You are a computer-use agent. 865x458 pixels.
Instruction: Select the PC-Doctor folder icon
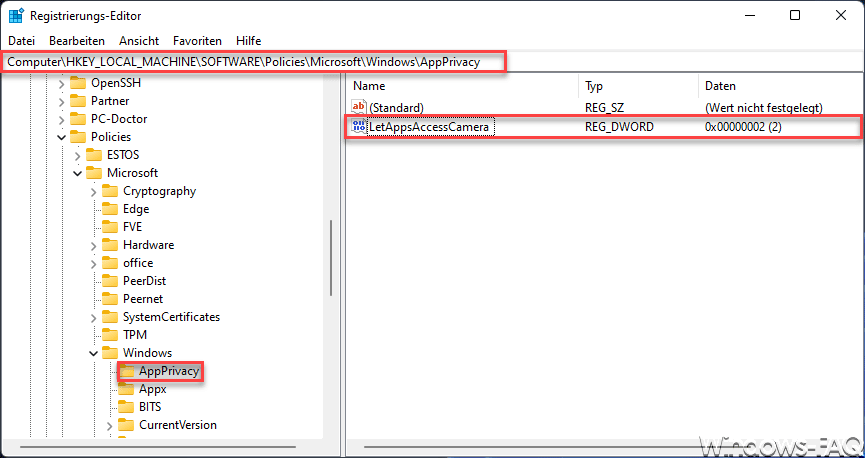[x=78, y=119]
